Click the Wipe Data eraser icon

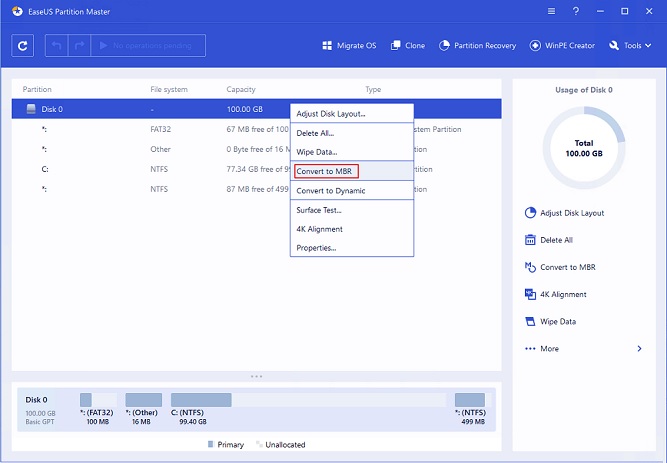(x=530, y=322)
